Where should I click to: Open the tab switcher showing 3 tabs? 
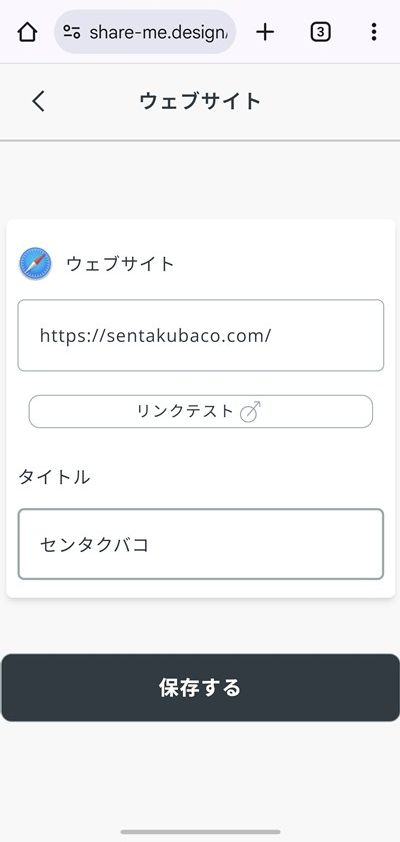pyautogui.click(x=320, y=32)
